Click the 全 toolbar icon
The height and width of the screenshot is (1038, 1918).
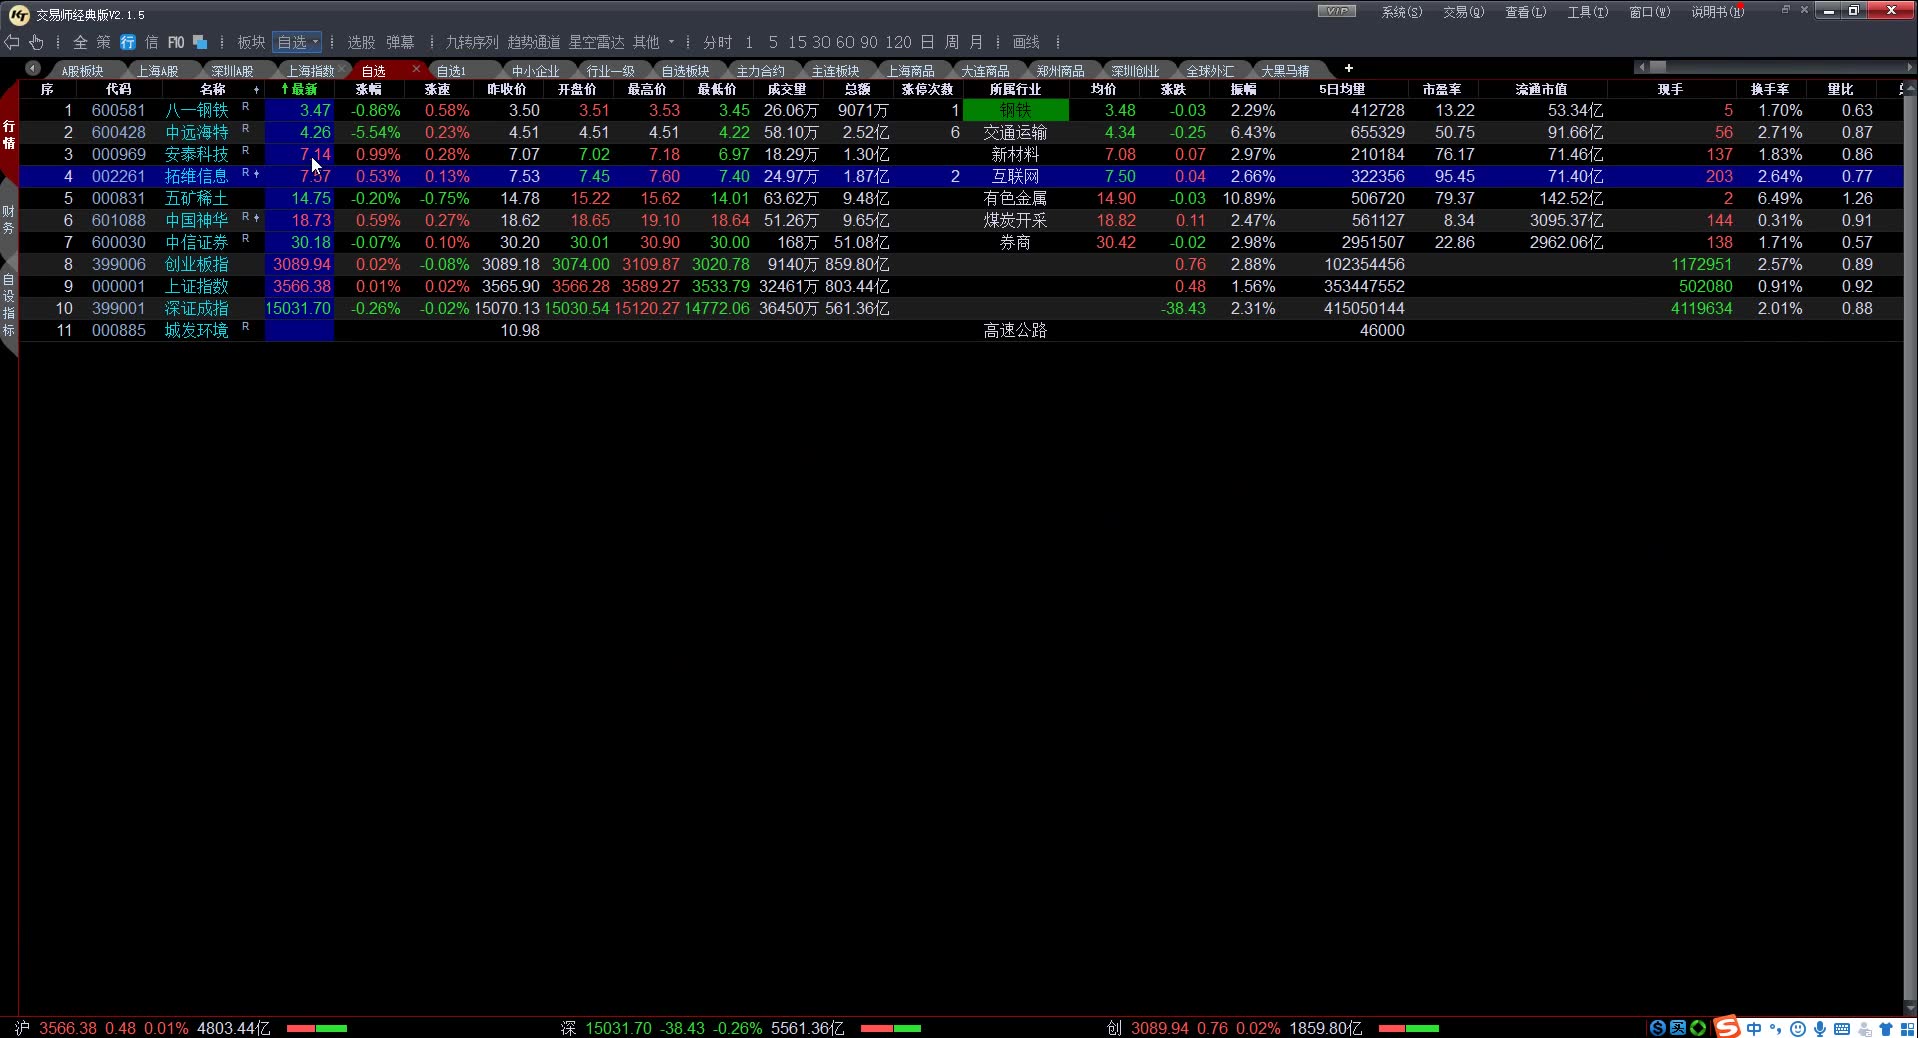point(80,42)
